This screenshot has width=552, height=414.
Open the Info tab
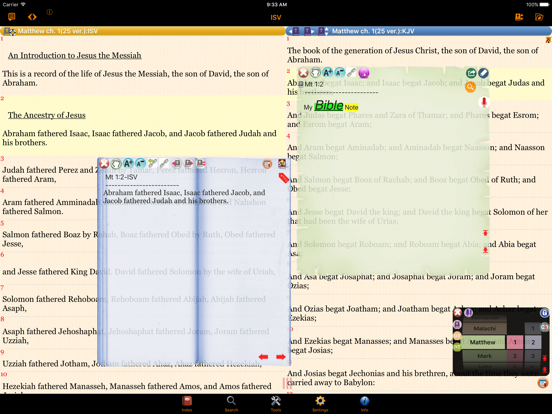[x=364, y=403]
